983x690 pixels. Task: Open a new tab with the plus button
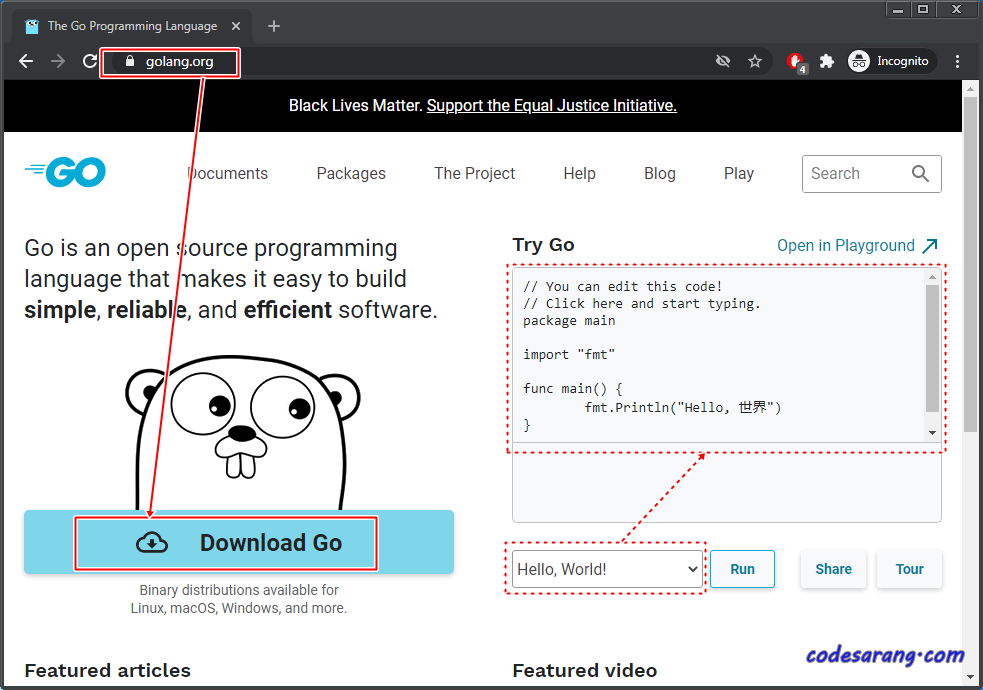[x=273, y=26]
